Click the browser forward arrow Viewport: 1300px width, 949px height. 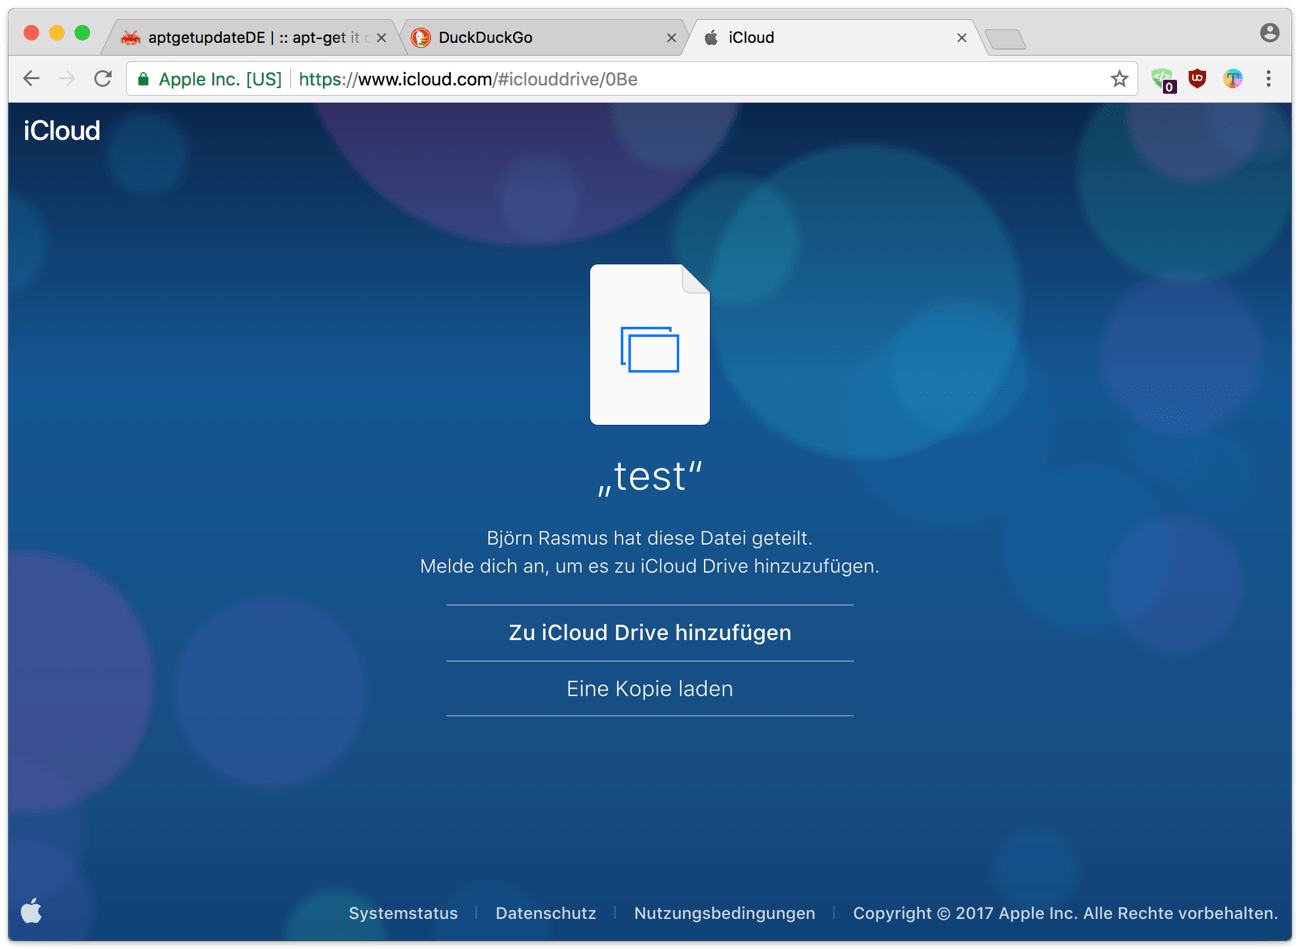click(x=67, y=79)
